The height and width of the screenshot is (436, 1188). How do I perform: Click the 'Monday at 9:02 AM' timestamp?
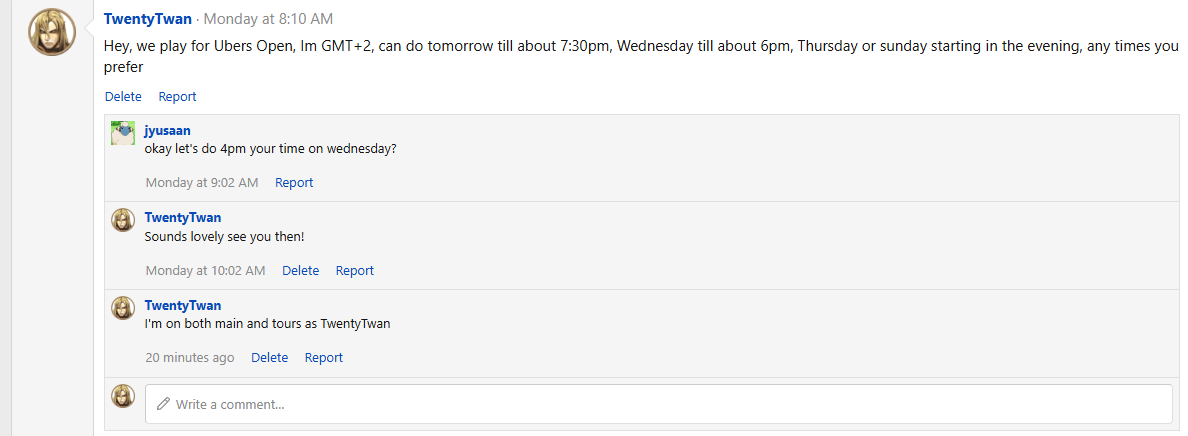[x=202, y=183]
